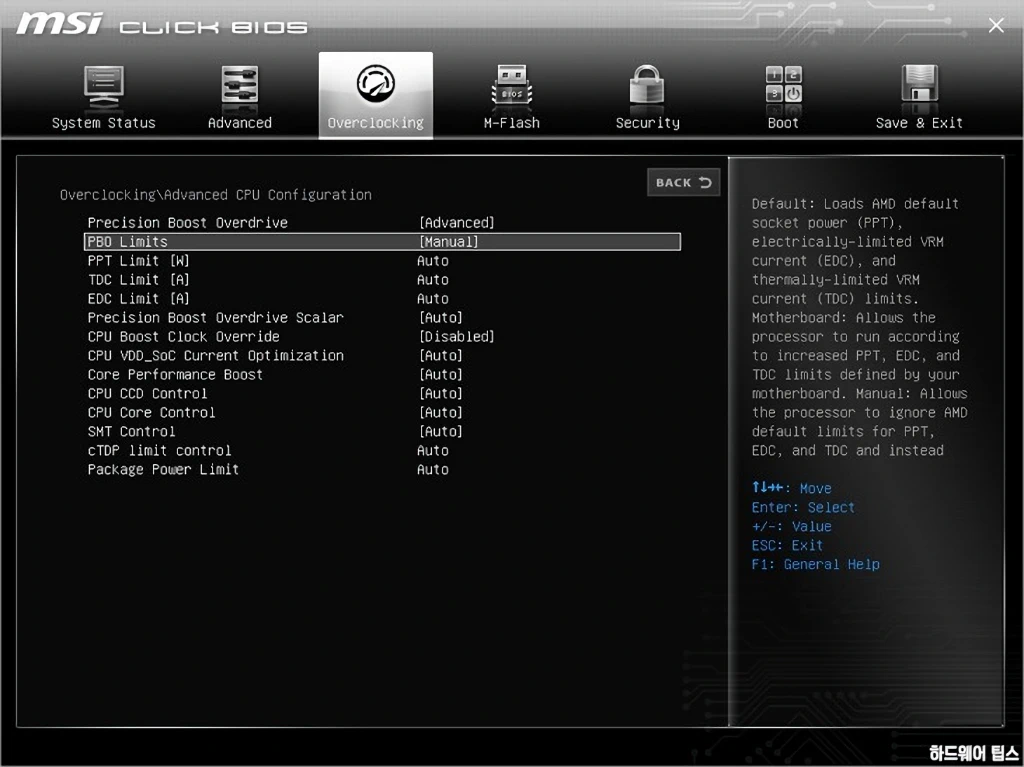The image size is (1024, 767).
Task: Open the Boot numbered keys icon
Action: click(783, 85)
